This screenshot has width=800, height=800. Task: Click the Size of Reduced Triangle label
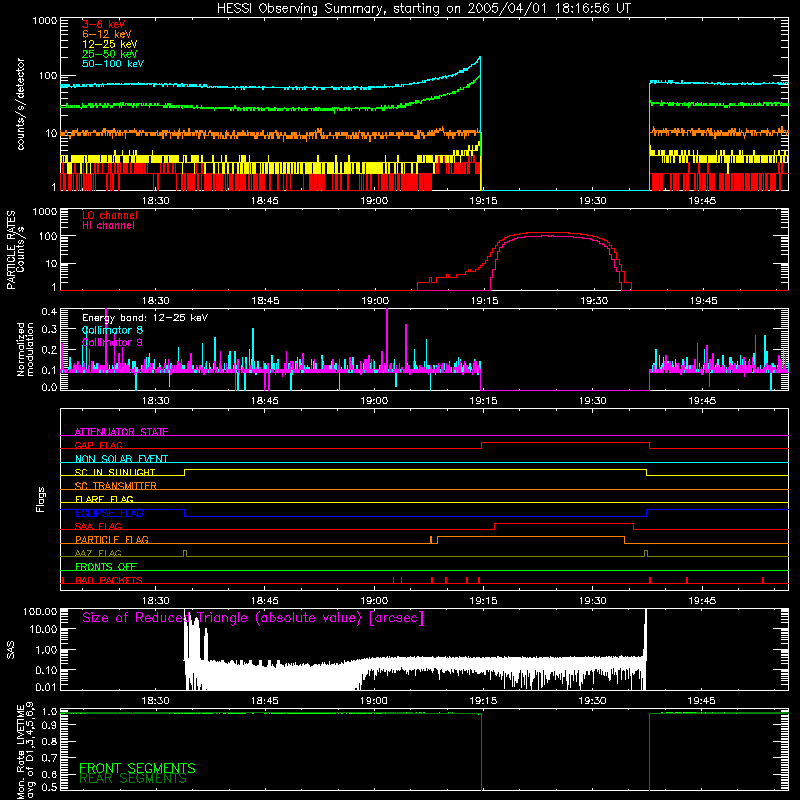(x=253, y=618)
